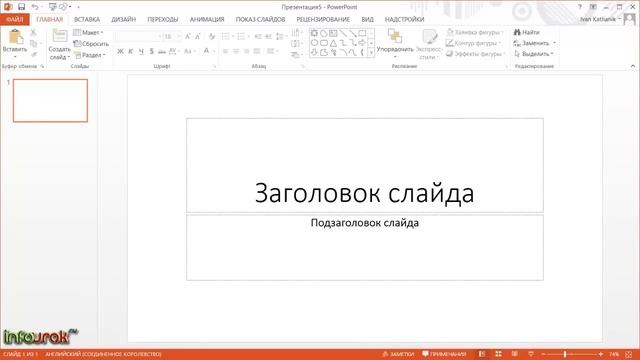Click the Format Painter brush icon
The width and height of the screenshot is (640, 360).
click(x=33, y=54)
